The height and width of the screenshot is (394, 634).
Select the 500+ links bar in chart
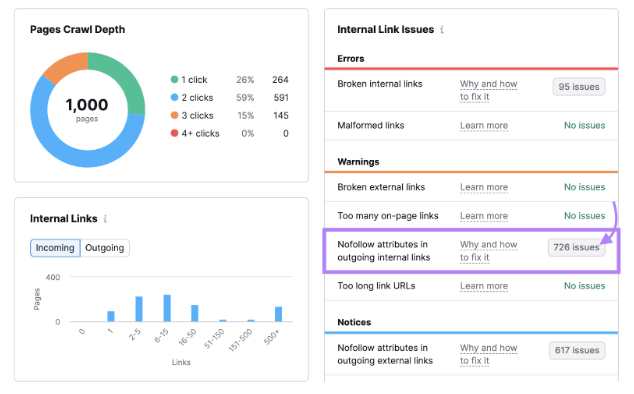(278, 314)
